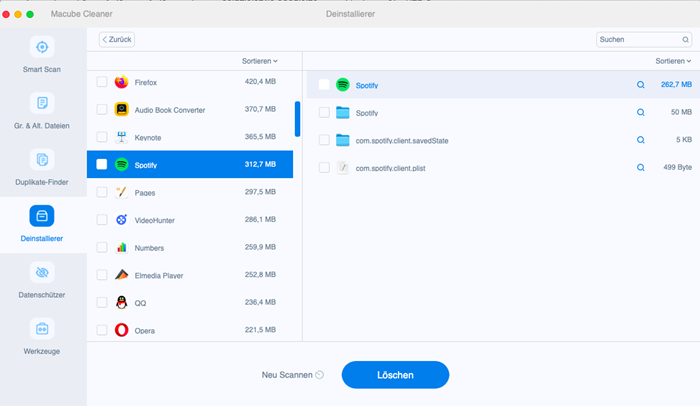Select the Datenschützer label
This screenshot has height=406, width=700.
42,295
